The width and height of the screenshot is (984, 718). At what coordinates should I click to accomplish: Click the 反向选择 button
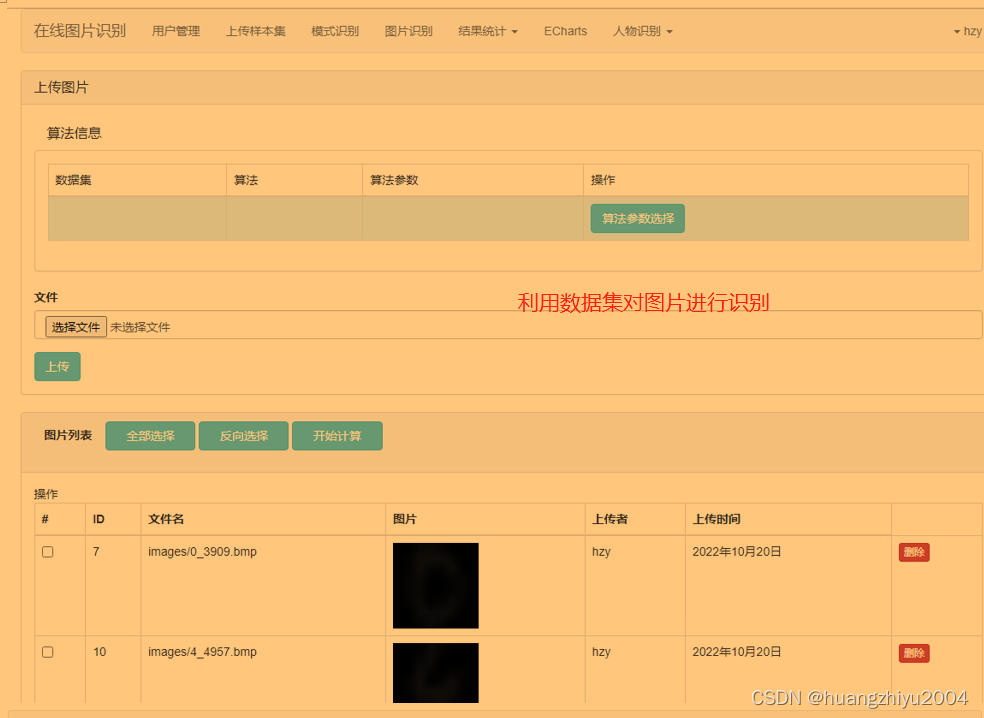pyautogui.click(x=243, y=436)
